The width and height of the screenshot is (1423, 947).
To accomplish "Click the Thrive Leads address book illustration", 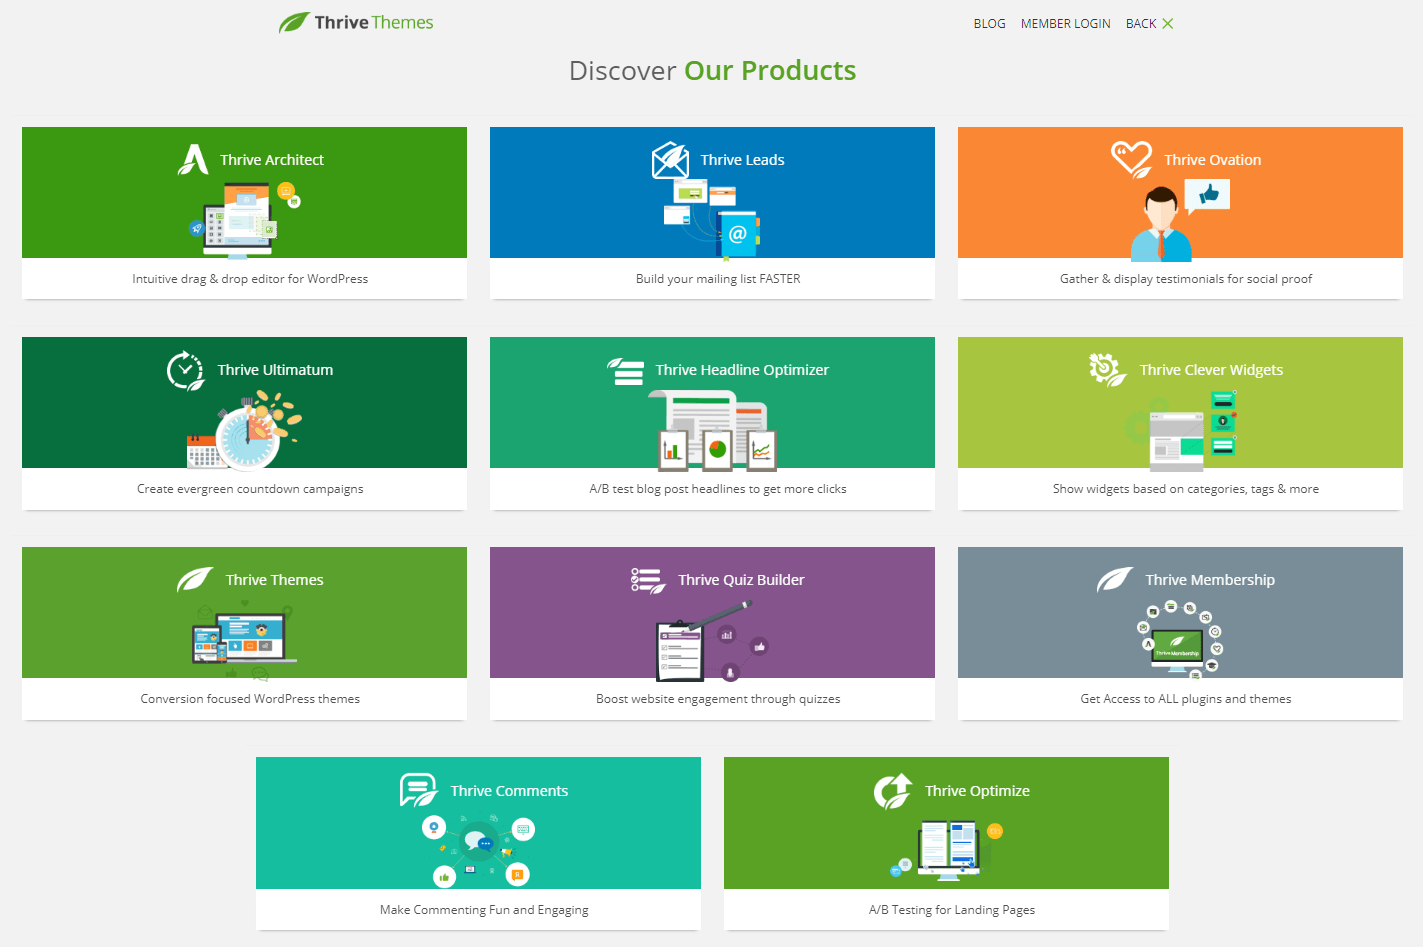I will (712, 219).
